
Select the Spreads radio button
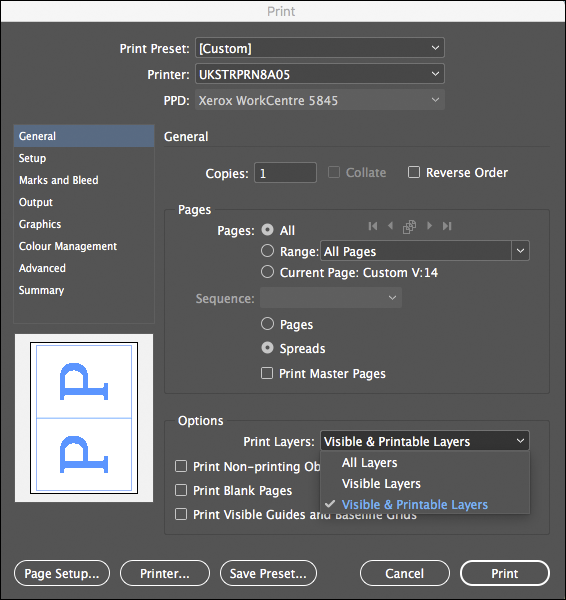click(267, 348)
